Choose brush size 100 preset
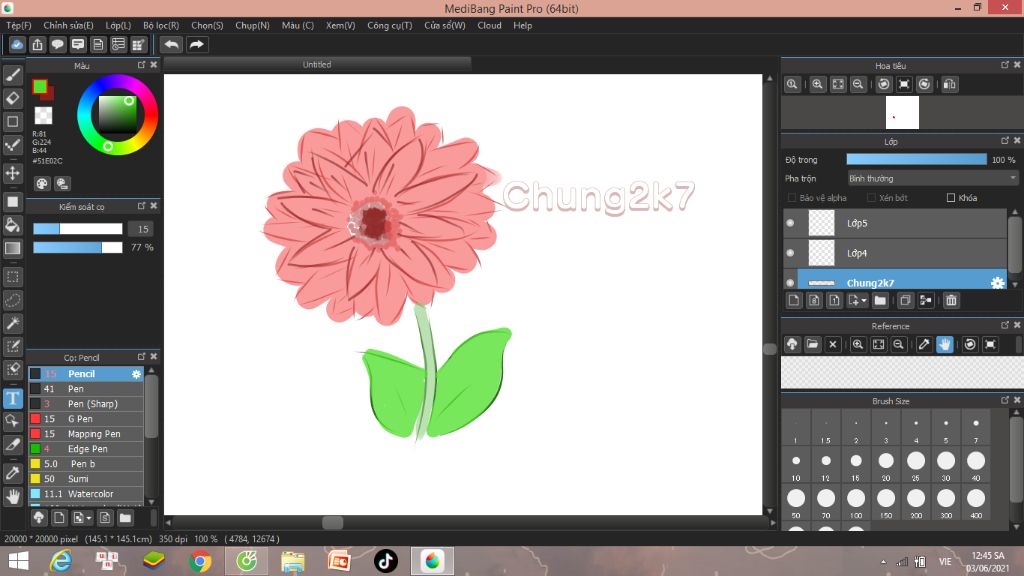Image resolution: width=1024 pixels, height=576 pixels. 856,502
